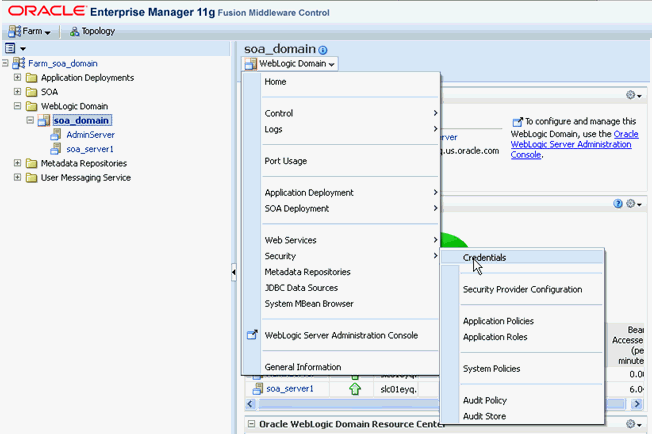
Task: Select WebLogic Domain folder label
Action: click(x=74, y=106)
